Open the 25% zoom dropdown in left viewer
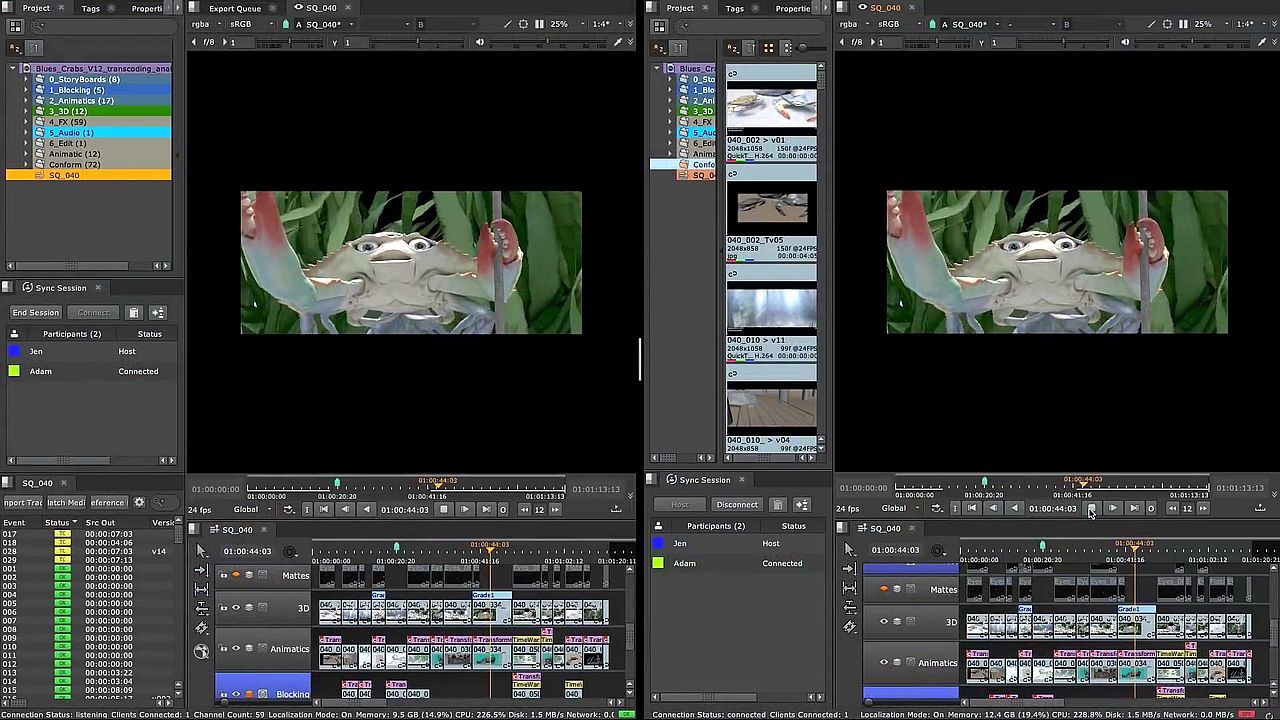 pyautogui.click(x=563, y=24)
